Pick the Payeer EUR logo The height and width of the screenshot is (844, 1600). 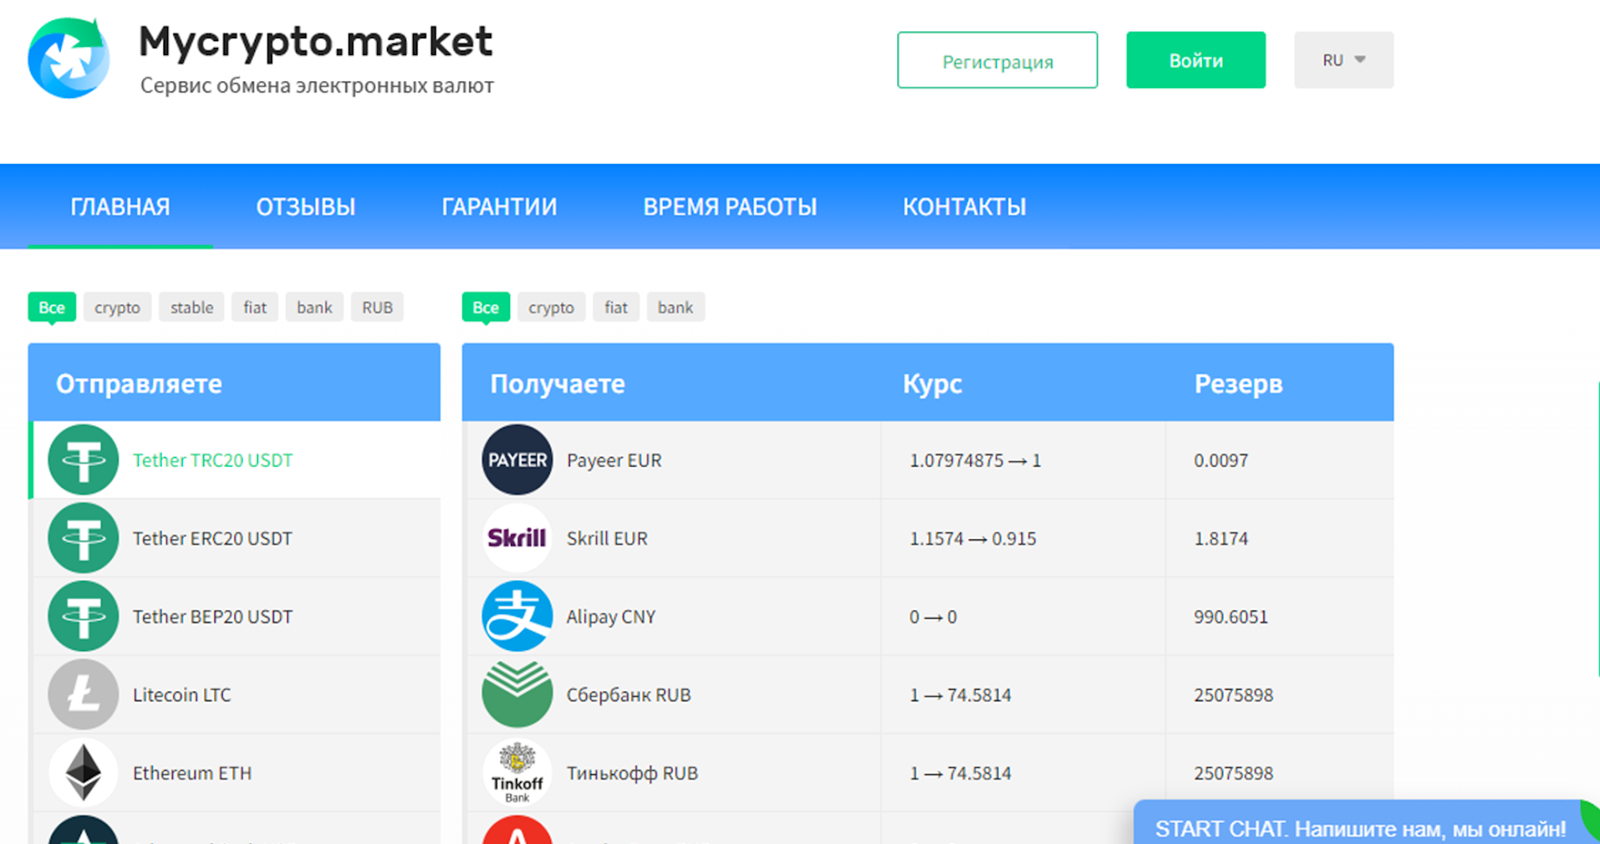coord(517,460)
